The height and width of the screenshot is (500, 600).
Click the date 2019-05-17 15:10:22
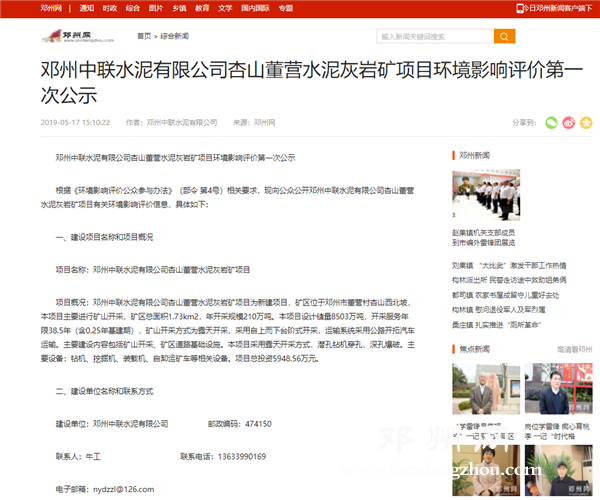75,122
